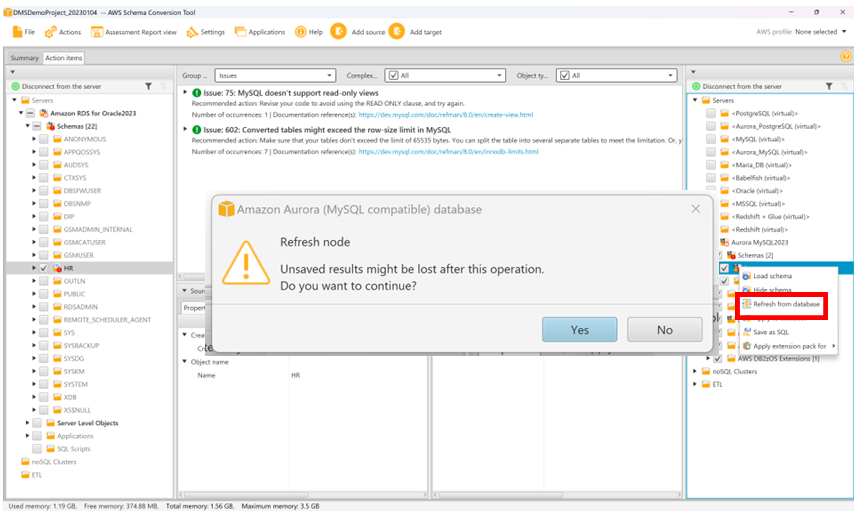Close the Amazon Aurora dialog

(x=696, y=209)
